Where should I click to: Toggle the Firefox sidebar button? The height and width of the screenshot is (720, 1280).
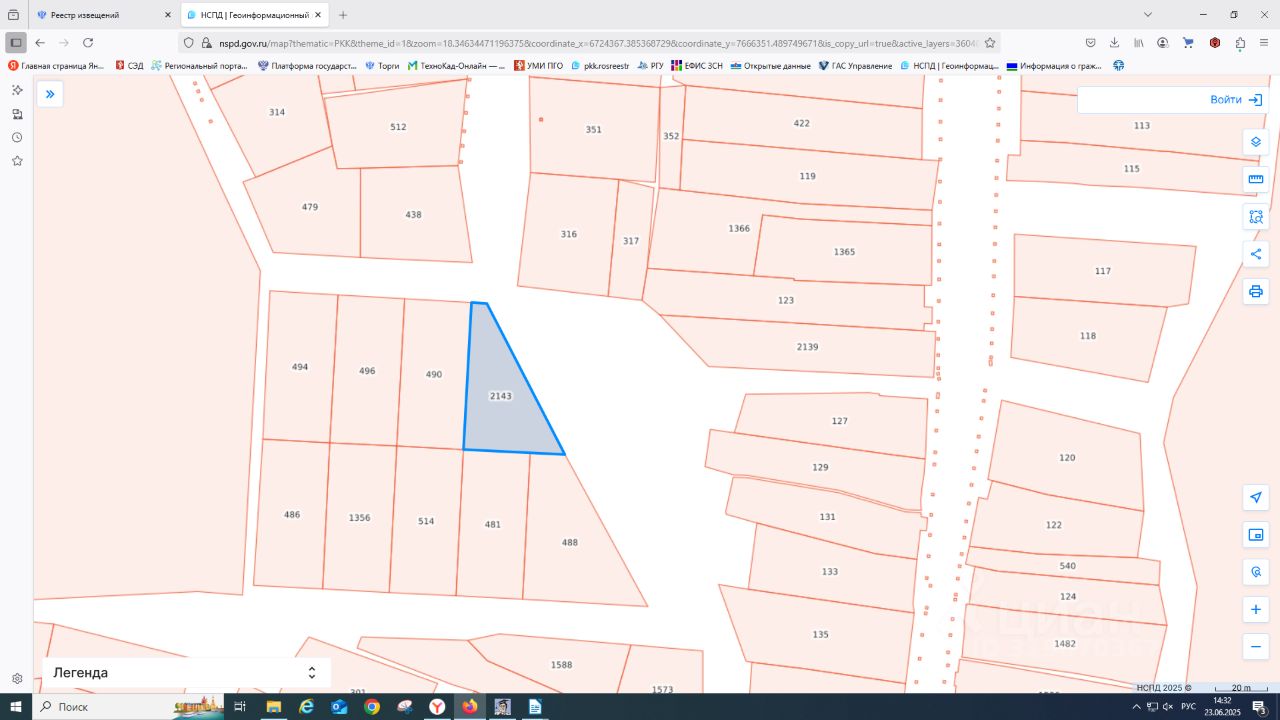(x=16, y=43)
